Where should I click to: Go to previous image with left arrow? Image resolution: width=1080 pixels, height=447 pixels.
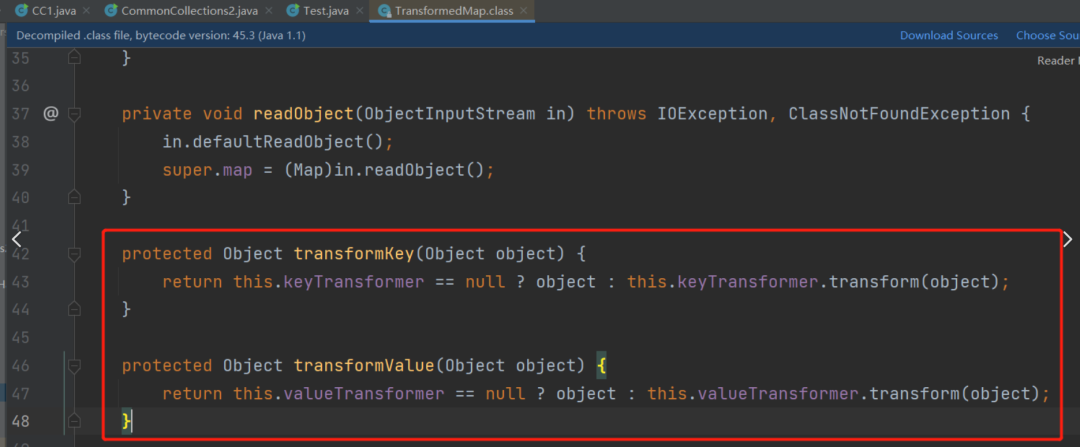click(x=17, y=239)
